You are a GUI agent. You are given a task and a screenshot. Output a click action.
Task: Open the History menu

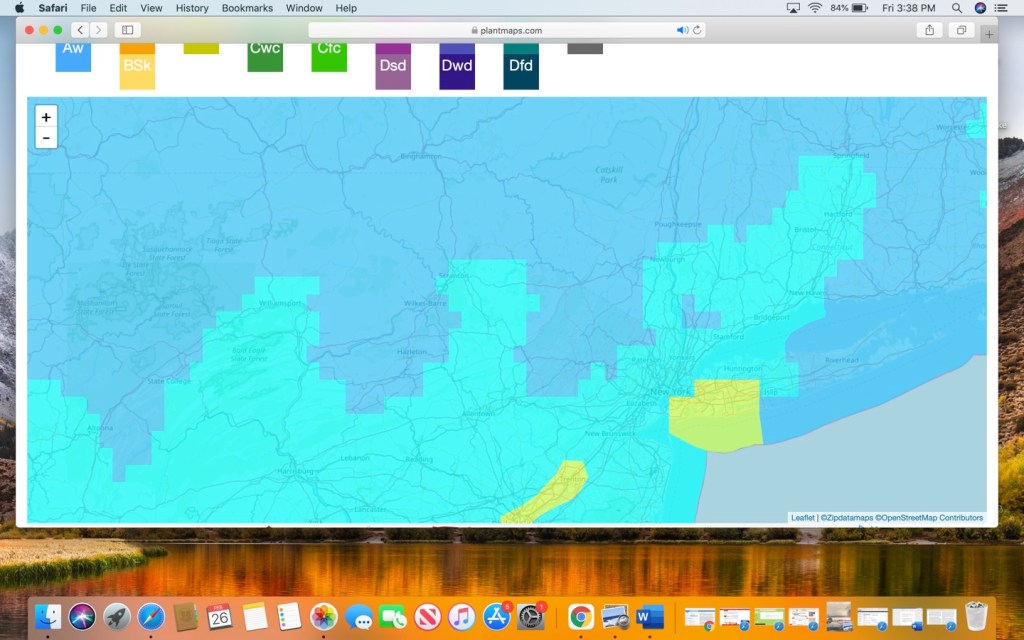click(192, 8)
